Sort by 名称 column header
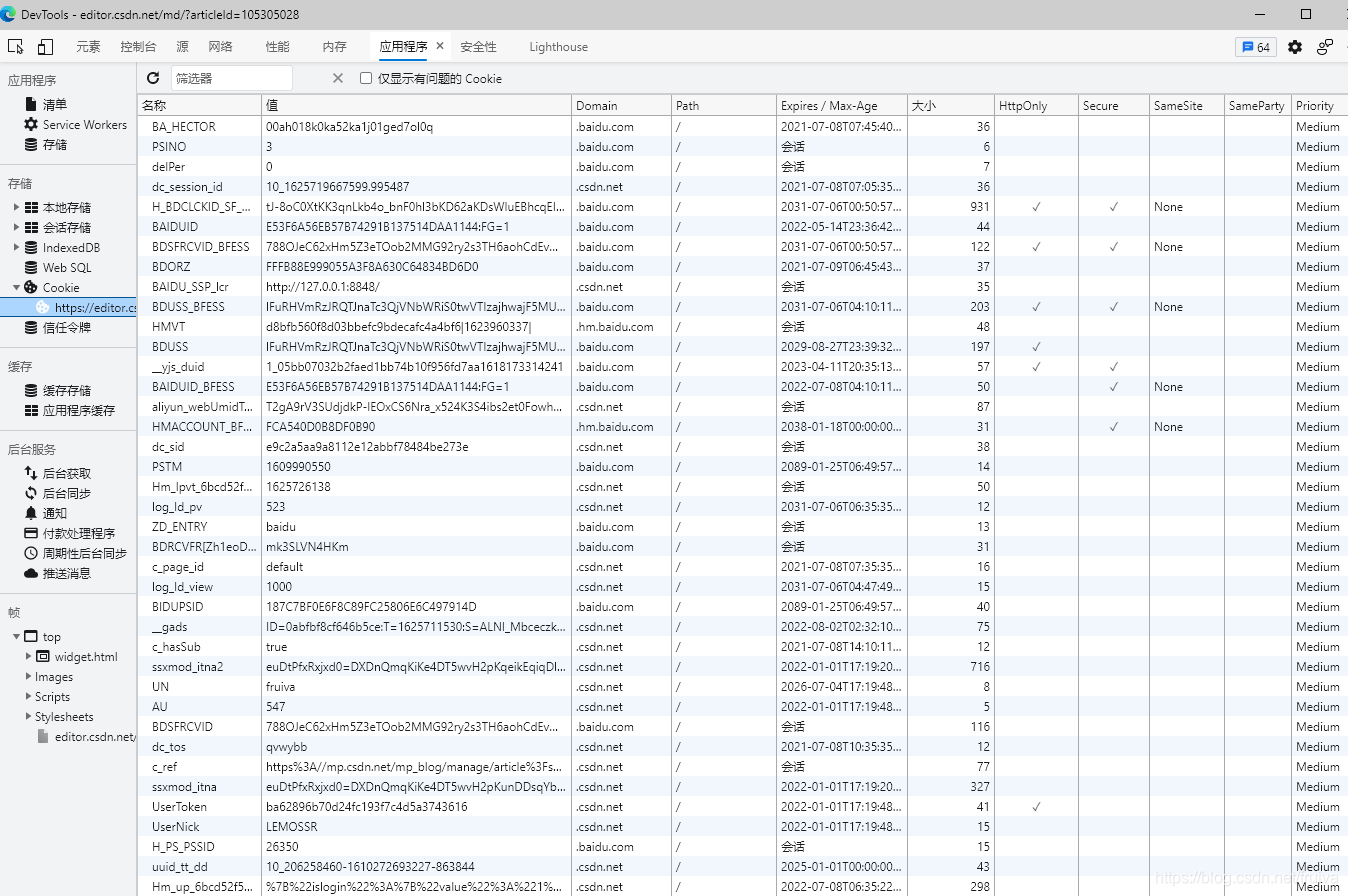The image size is (1348, 896). pos(200,105)
